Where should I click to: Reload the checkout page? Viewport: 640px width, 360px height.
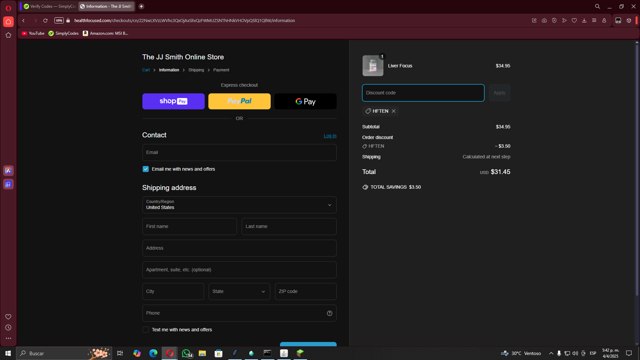[x=45, y=20]
